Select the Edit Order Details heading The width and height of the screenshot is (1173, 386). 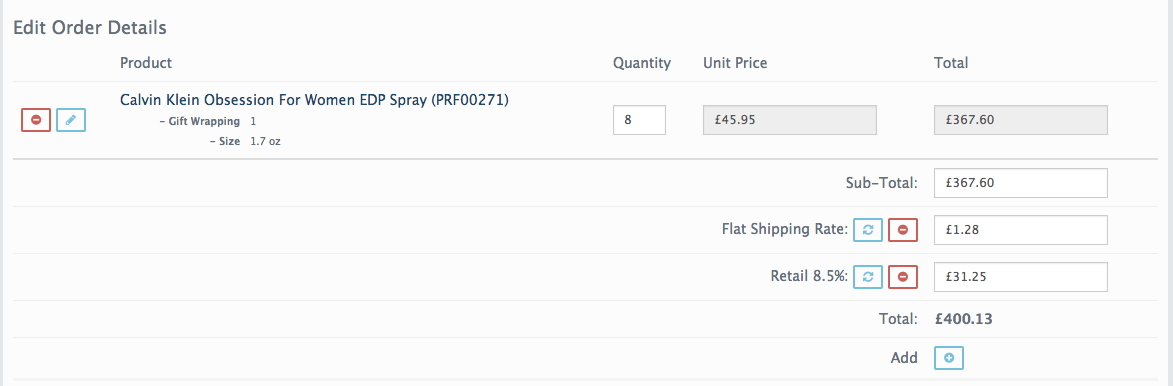click(x=90, y=28)
